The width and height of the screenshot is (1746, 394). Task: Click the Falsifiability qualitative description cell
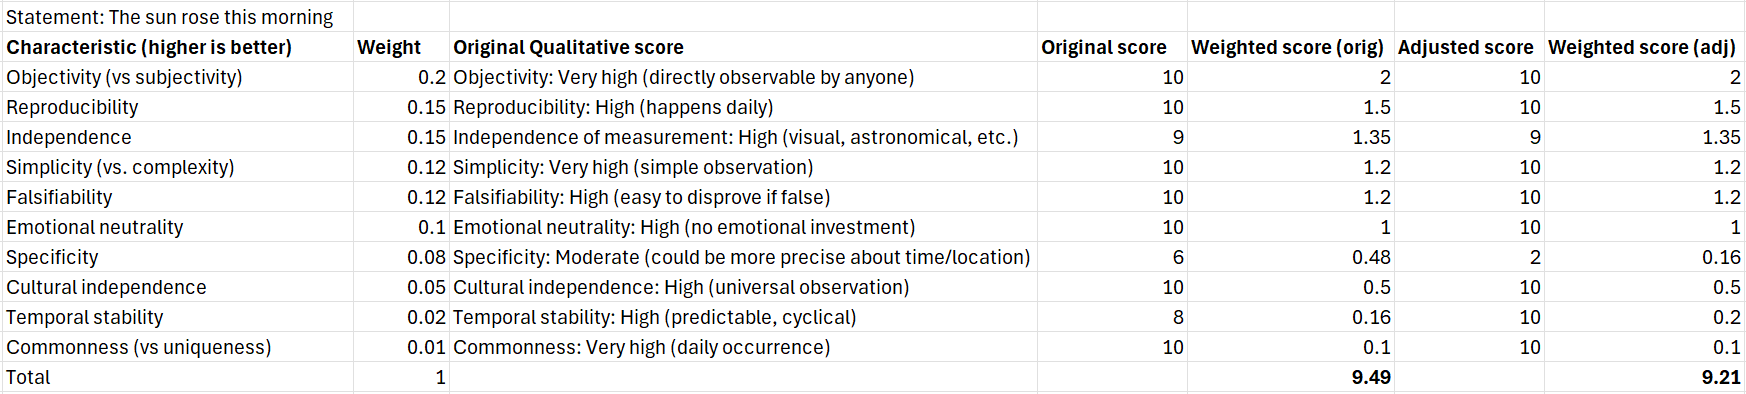743,197
